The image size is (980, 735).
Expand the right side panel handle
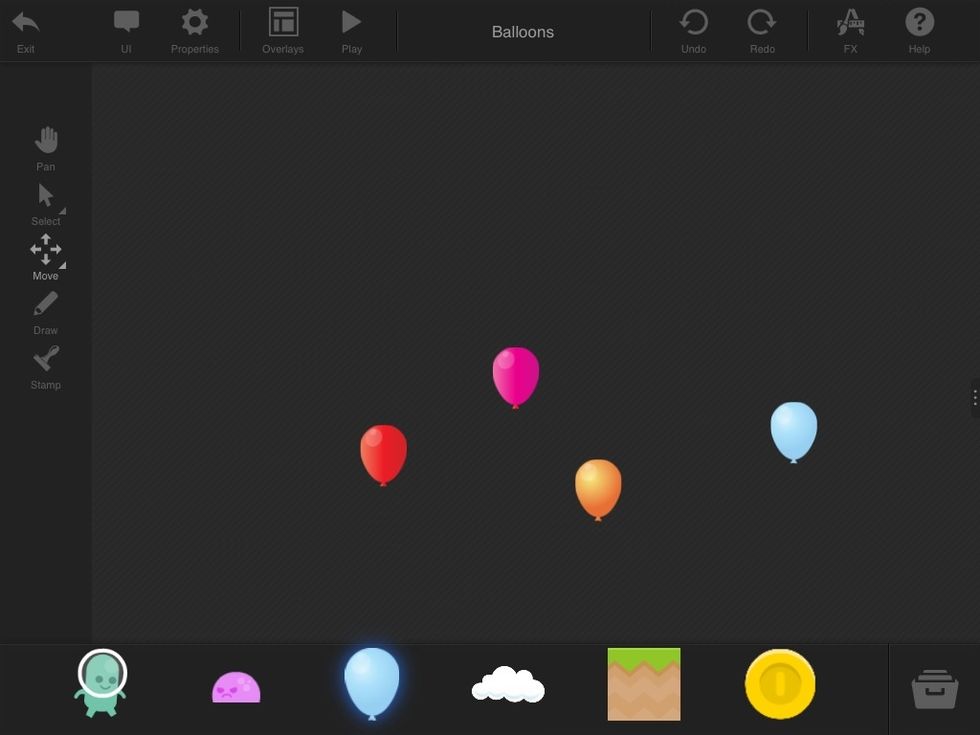point(975,397)
